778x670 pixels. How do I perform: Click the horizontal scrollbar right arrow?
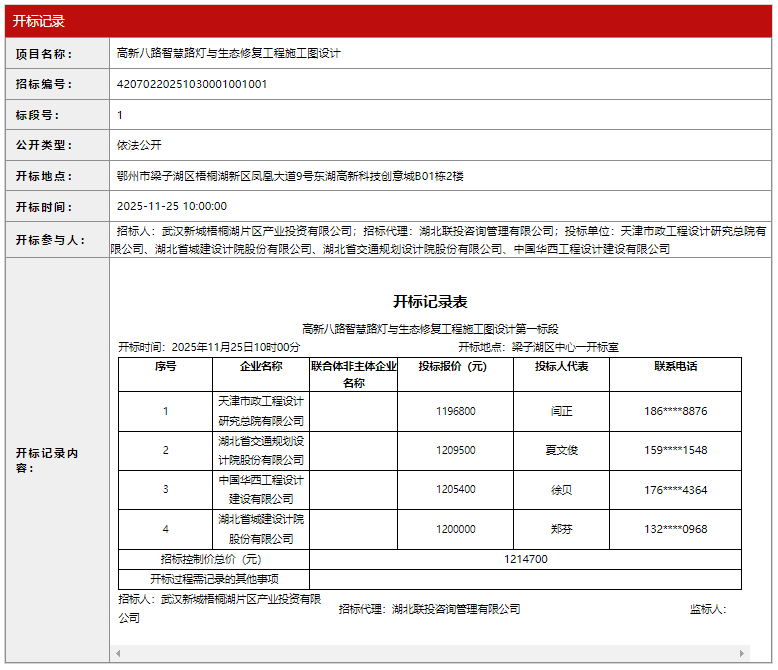pos(743,653)
